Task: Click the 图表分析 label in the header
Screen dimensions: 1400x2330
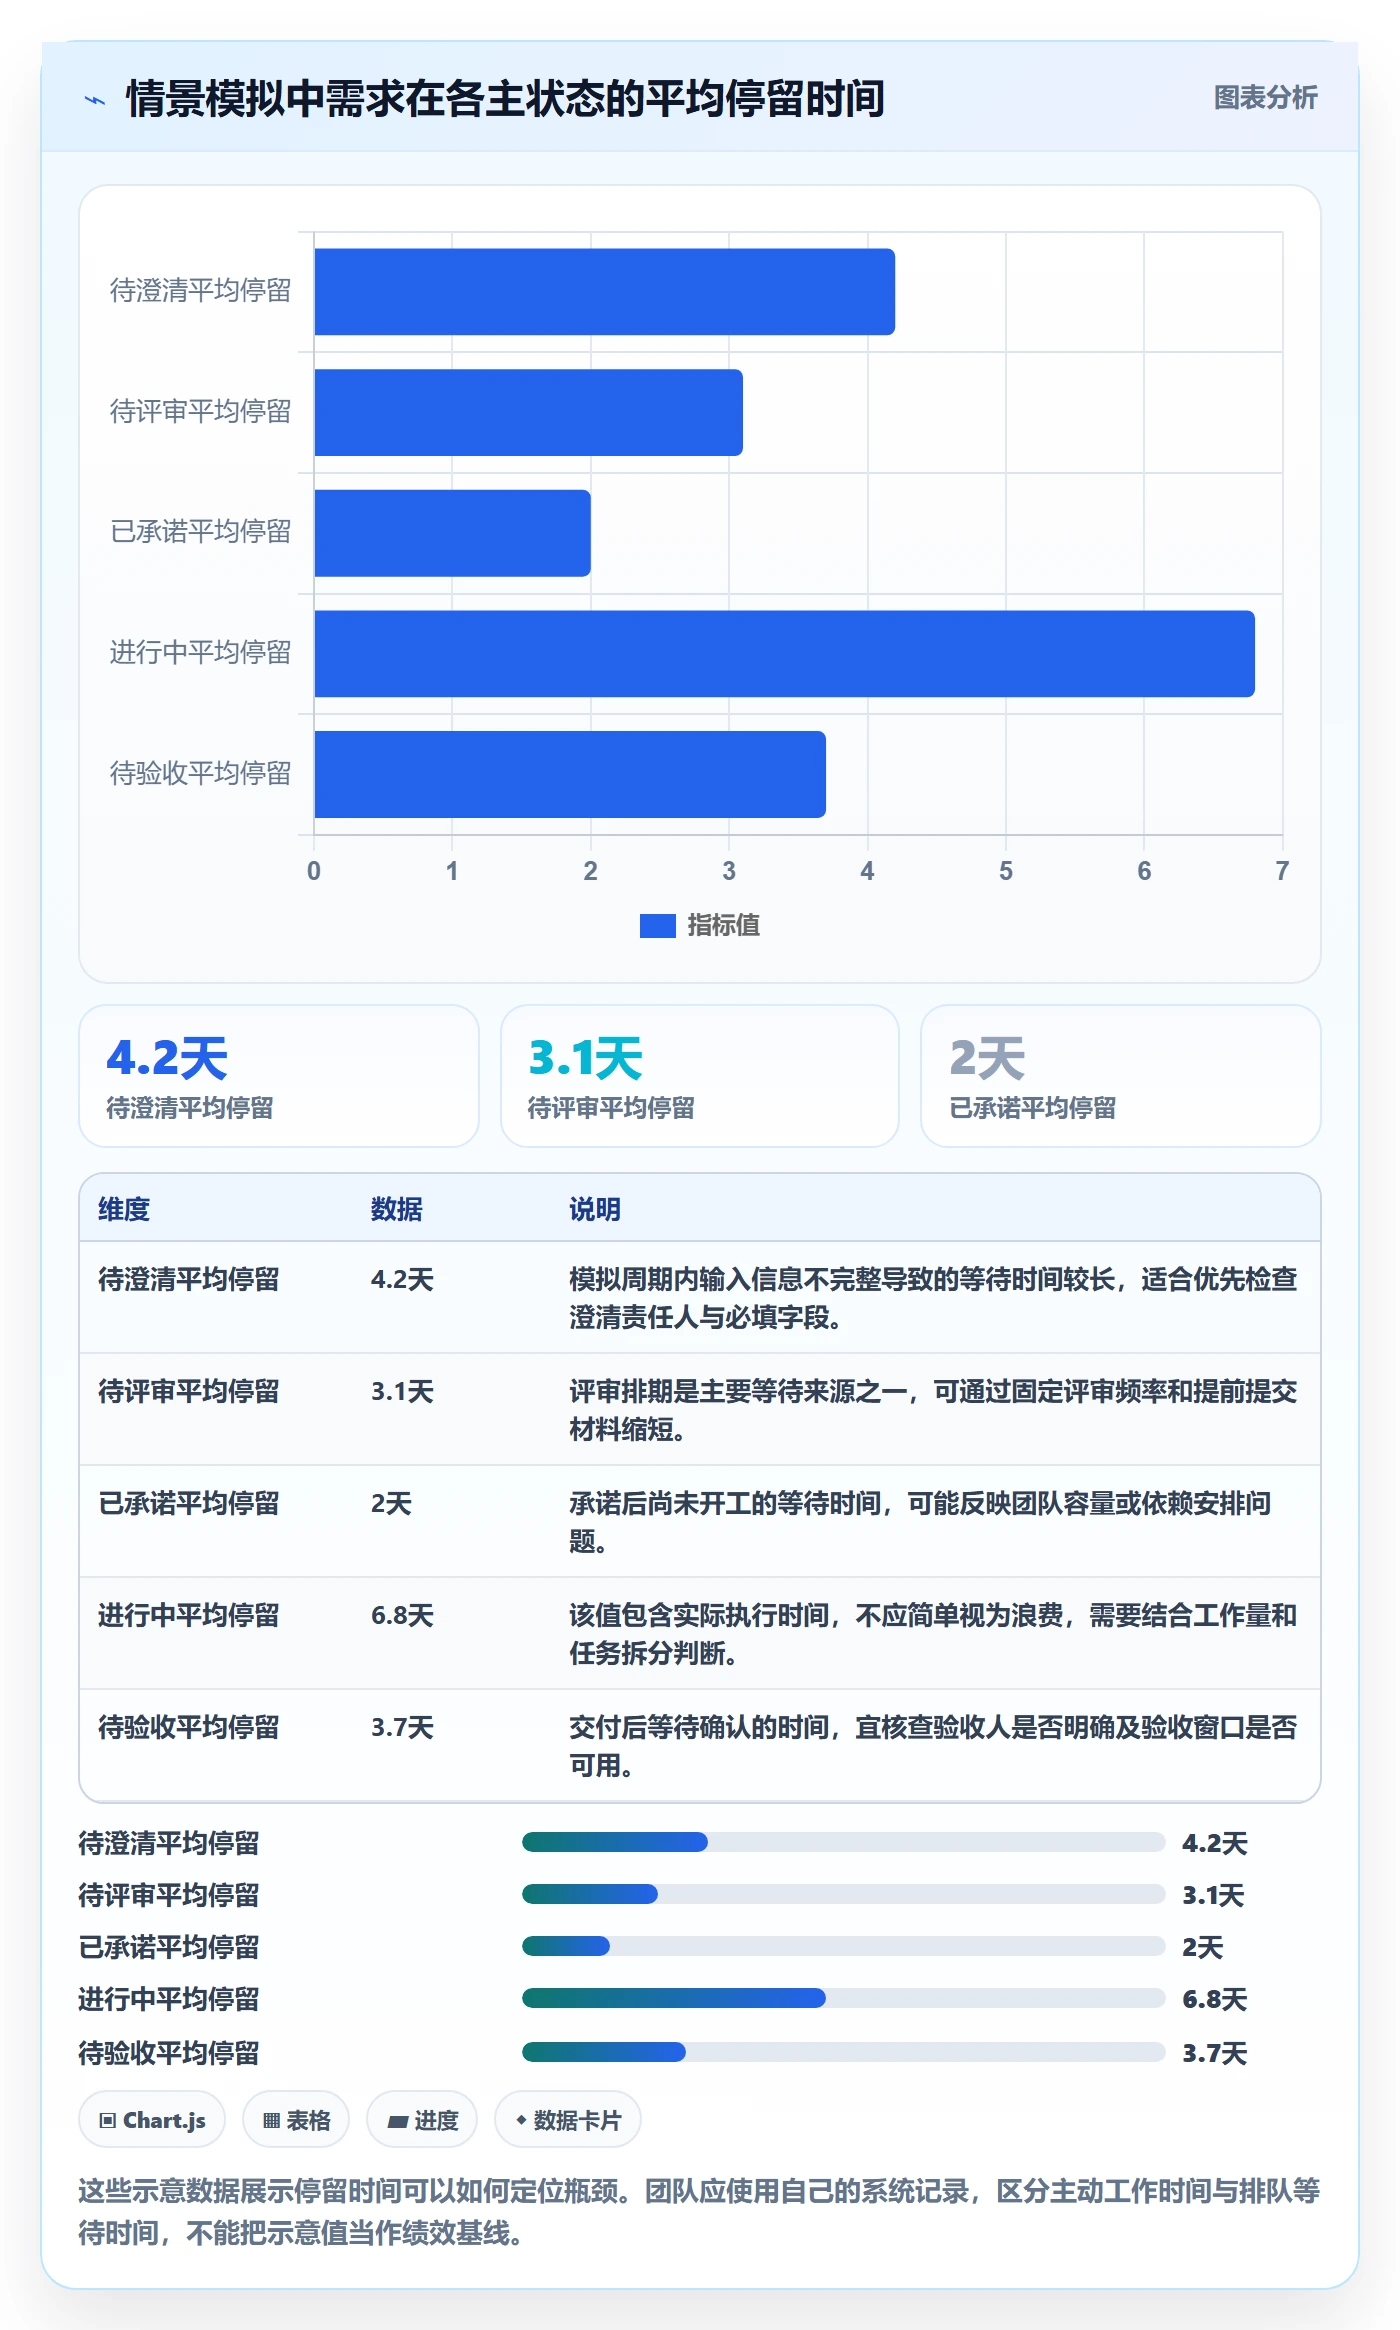Action: (x=1265, y=98)
